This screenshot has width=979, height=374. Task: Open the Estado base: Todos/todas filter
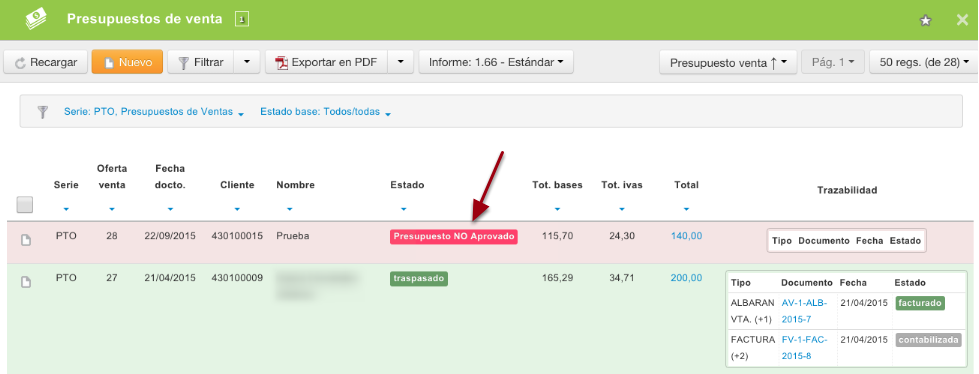[x=325, y=112]
